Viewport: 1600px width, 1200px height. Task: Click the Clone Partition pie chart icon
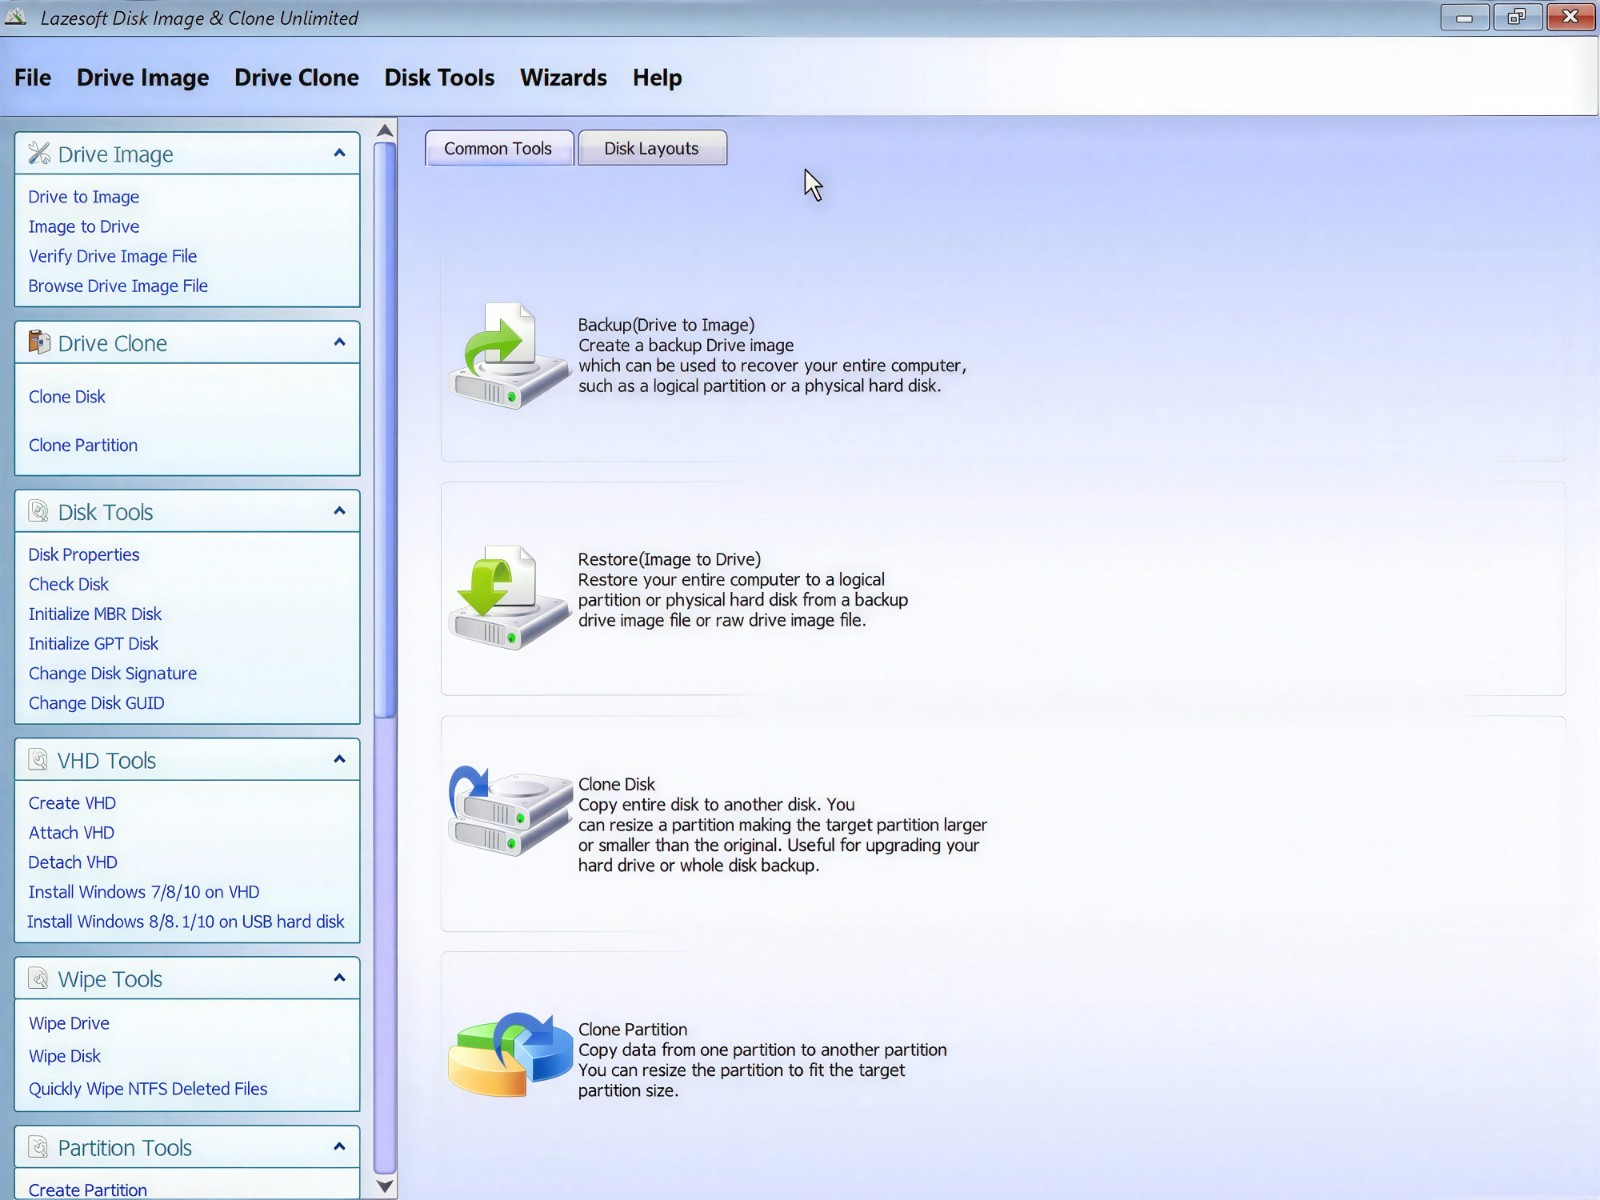pos(511,1055)
